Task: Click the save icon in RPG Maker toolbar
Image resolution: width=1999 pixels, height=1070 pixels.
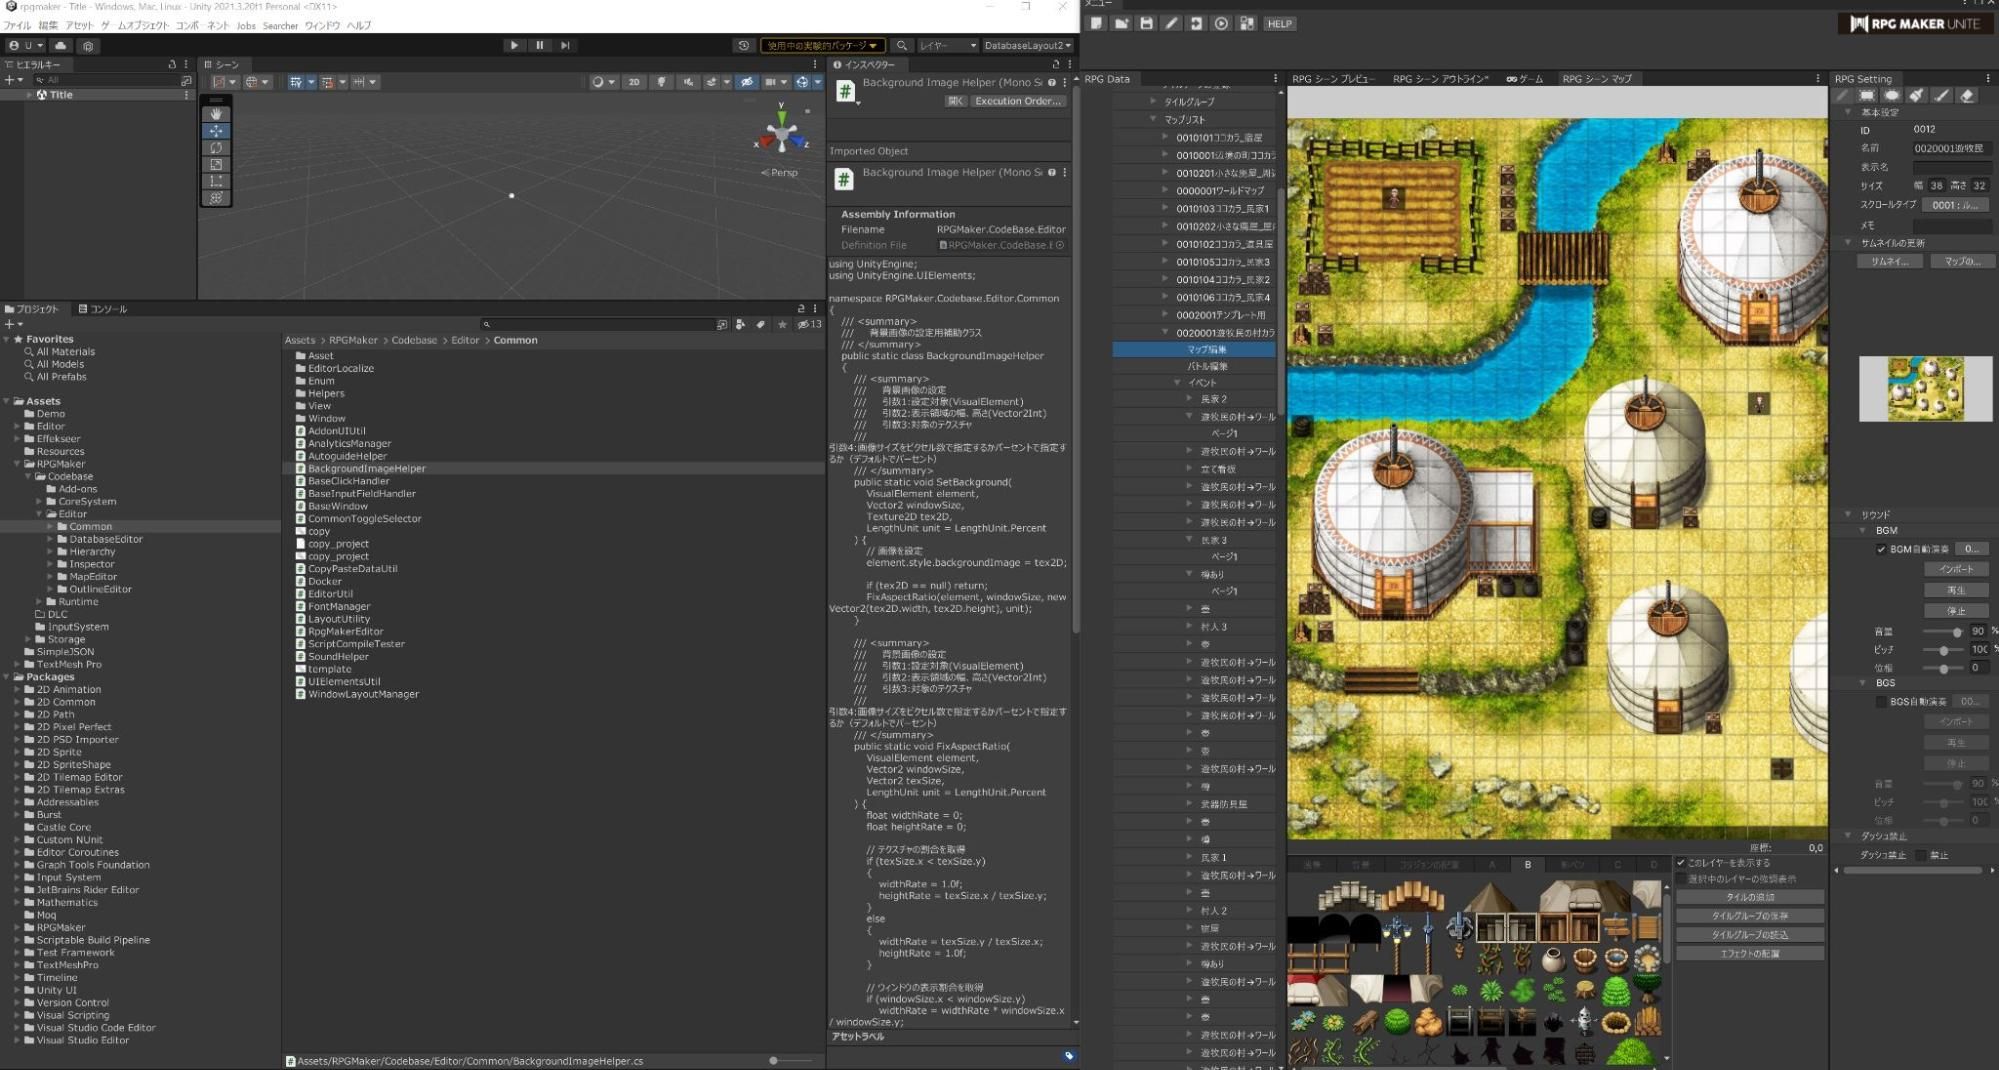Action: [x=1146, y=24]
